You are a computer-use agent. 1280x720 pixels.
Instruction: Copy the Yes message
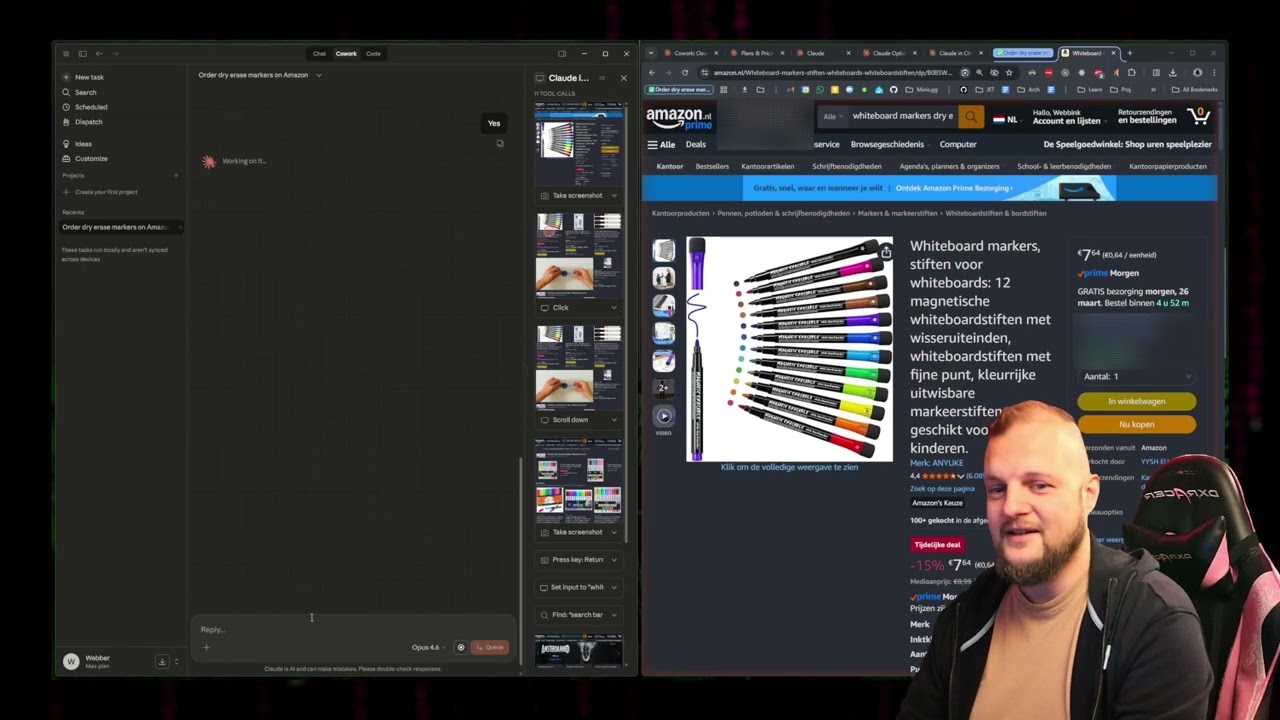500,143
